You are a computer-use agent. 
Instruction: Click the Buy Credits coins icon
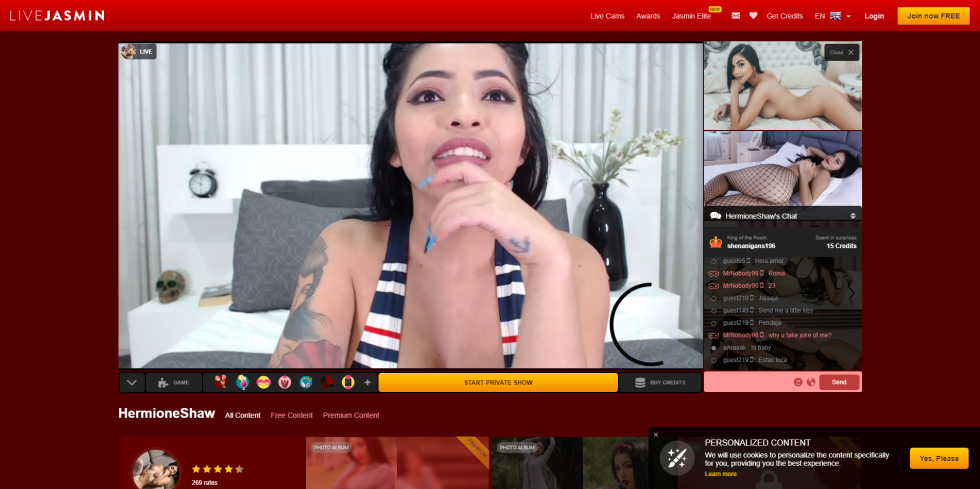tap(640, 382)
